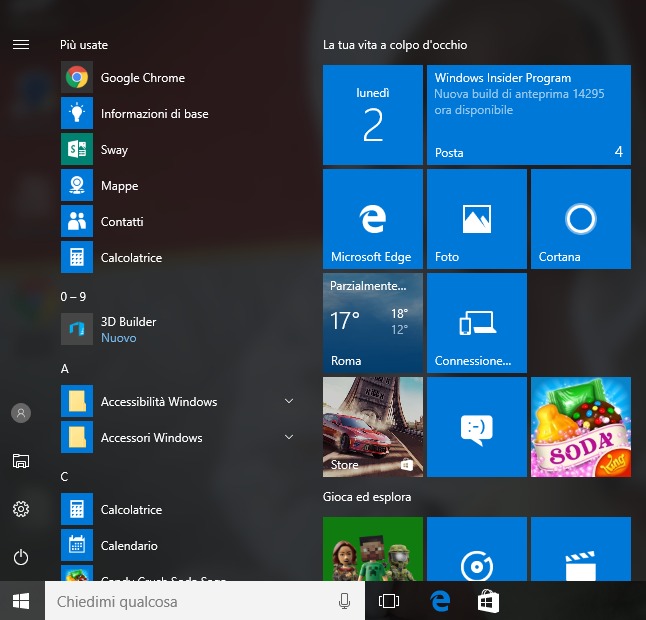Open Calcolatrice under Più usate
646x620 pixels.
[178, 257]
